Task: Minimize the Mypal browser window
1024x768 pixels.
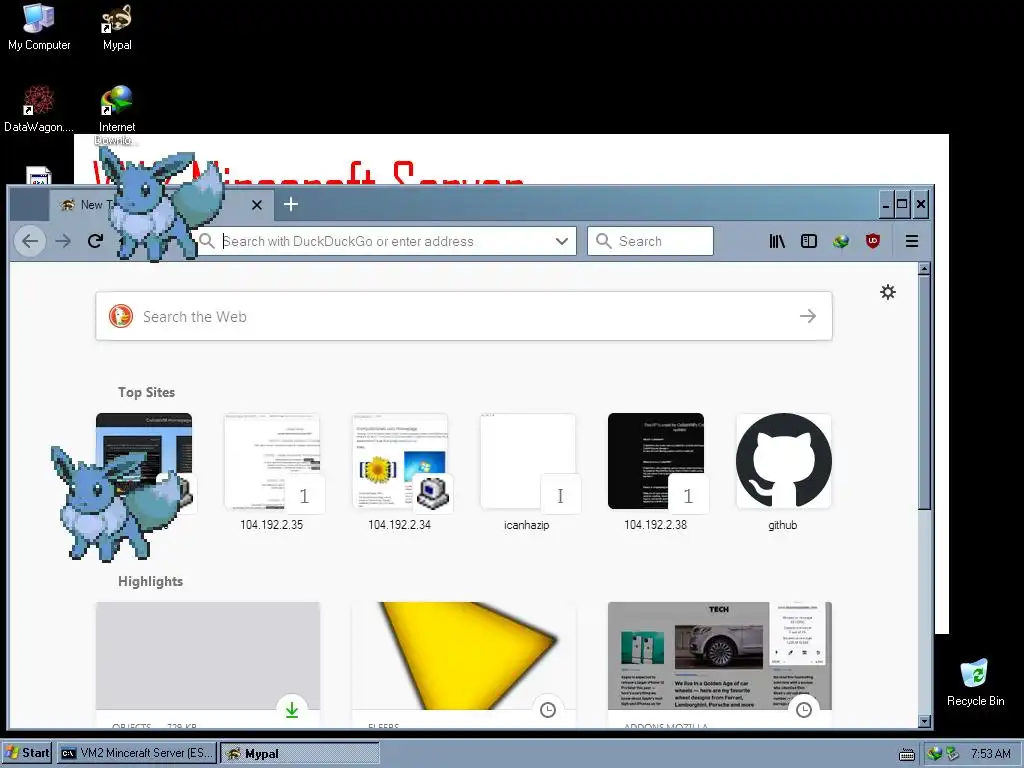Action: click(886, 204)
